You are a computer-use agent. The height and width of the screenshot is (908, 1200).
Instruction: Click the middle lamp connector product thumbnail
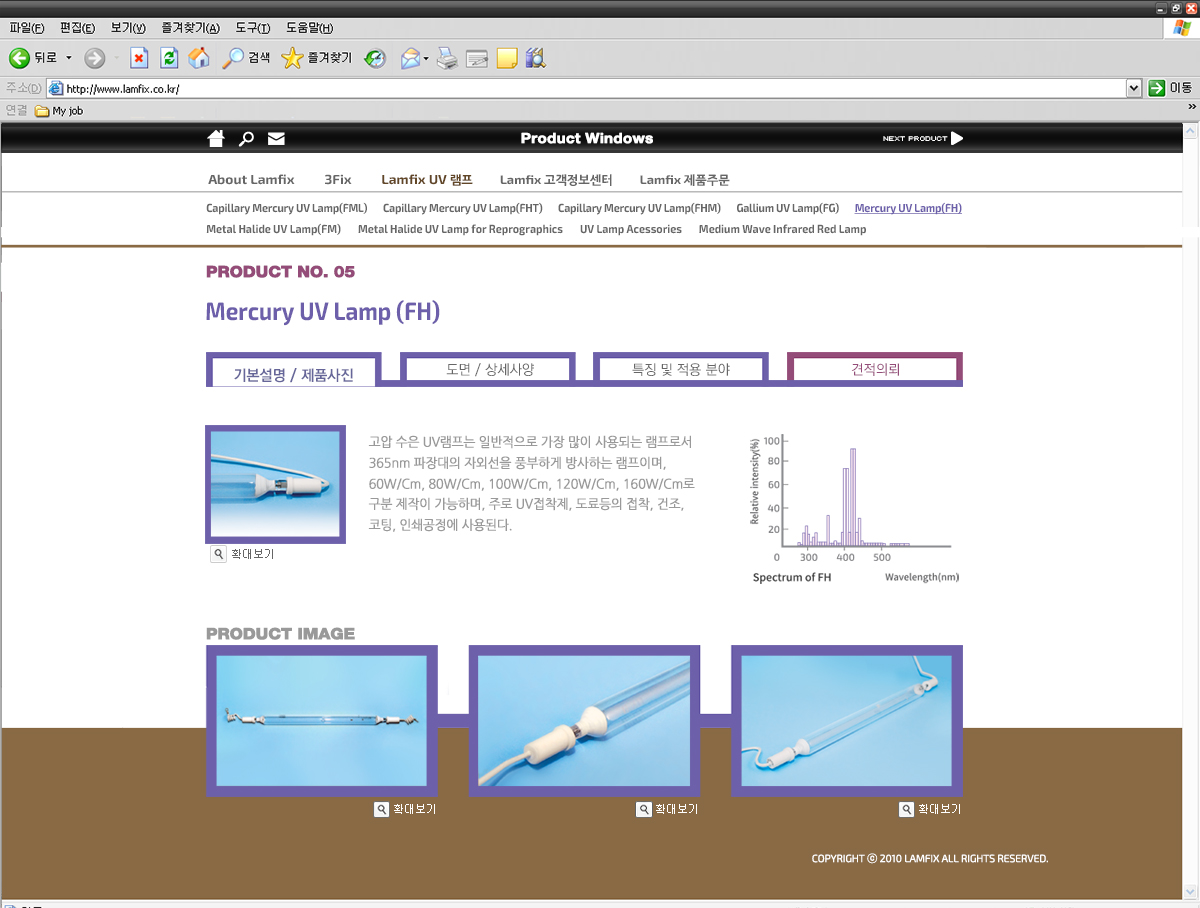(584, 721)
